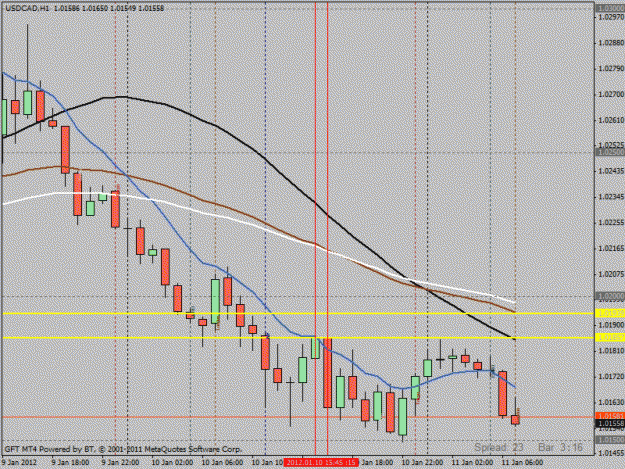
Task: Click the yellow 1.01857 price label
Action: tap(610, 338)
